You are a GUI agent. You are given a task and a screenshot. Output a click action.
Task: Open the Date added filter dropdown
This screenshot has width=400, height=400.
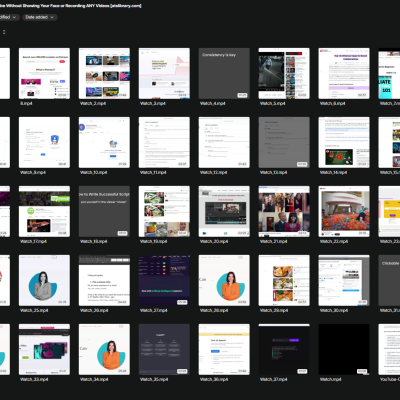pos(40,17)
